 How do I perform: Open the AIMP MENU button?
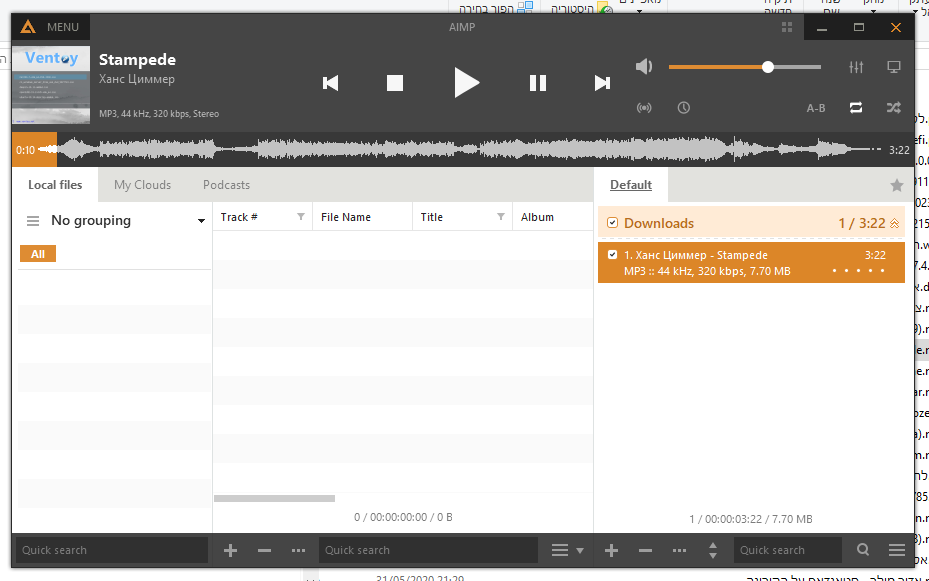[62, 27]
